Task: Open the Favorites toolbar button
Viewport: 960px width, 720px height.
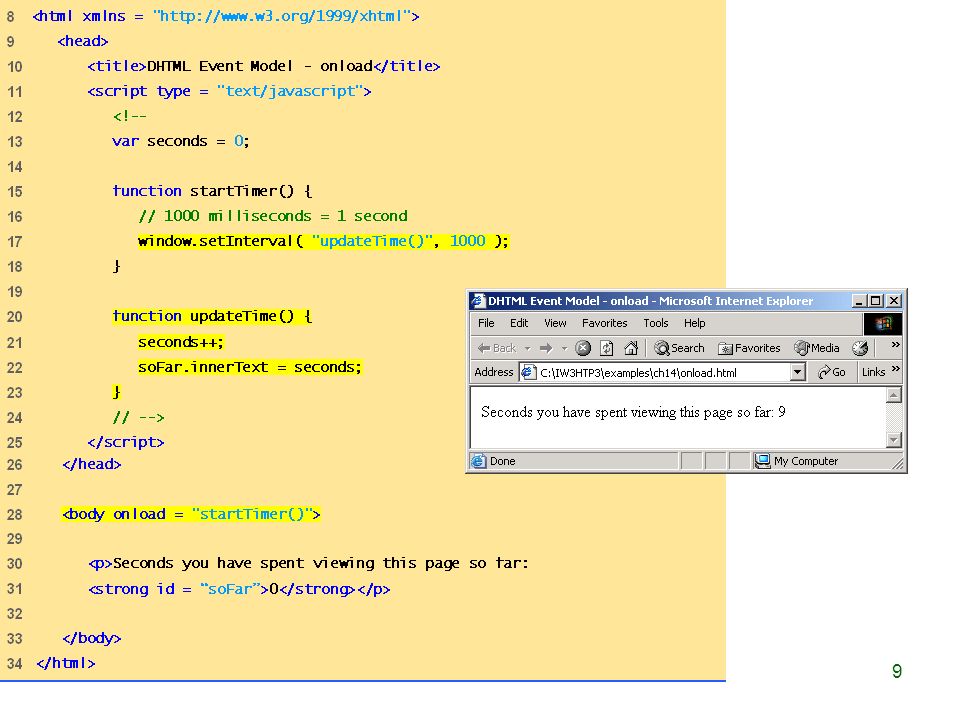Action: pos(749,348)
